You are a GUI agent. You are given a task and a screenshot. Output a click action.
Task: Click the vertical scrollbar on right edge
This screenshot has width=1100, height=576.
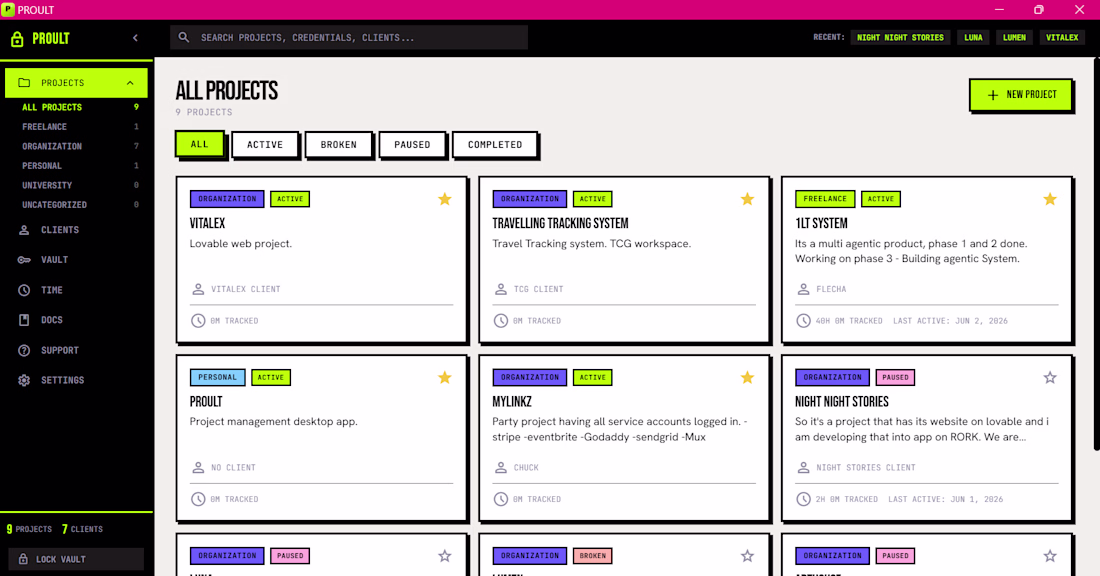[x=1096, y=253]
